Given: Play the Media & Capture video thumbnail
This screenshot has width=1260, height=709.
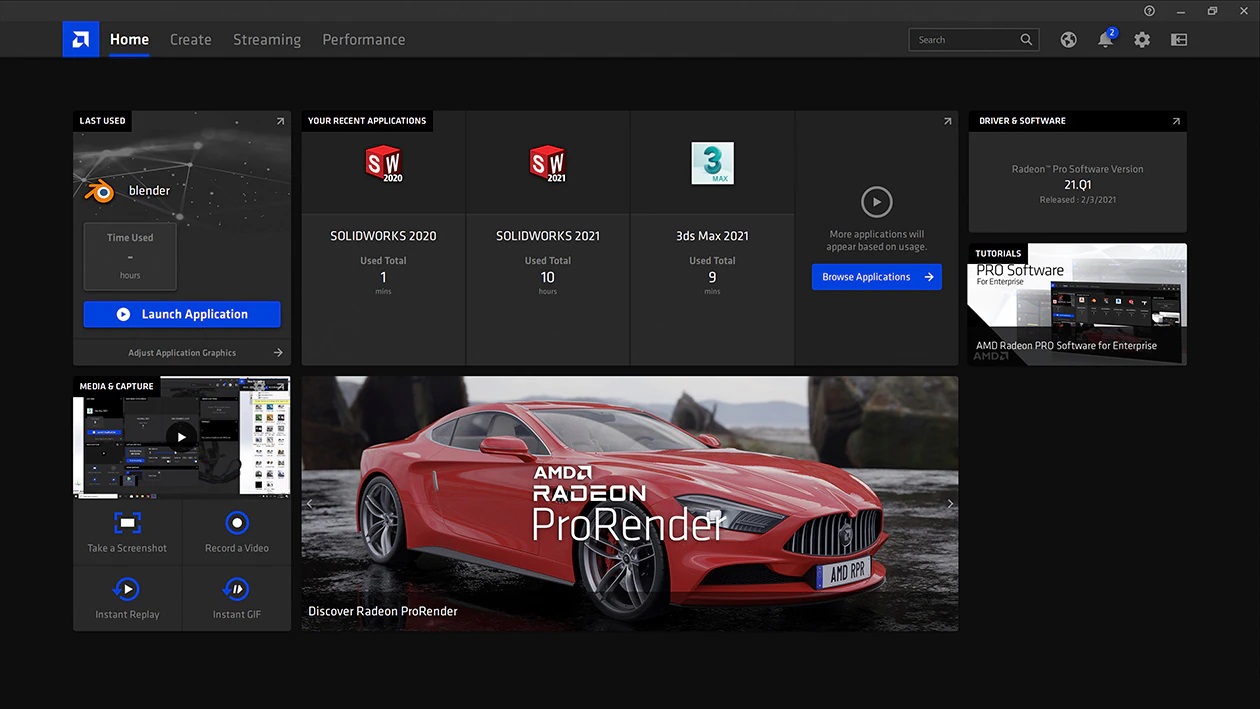Looking at the screenshot, I should tap(181, 437).
